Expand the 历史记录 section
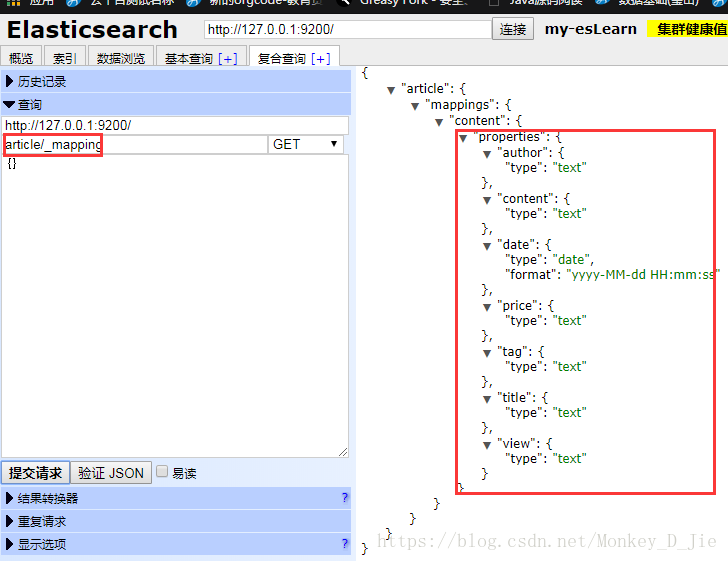728x561 pixels. 176,81
